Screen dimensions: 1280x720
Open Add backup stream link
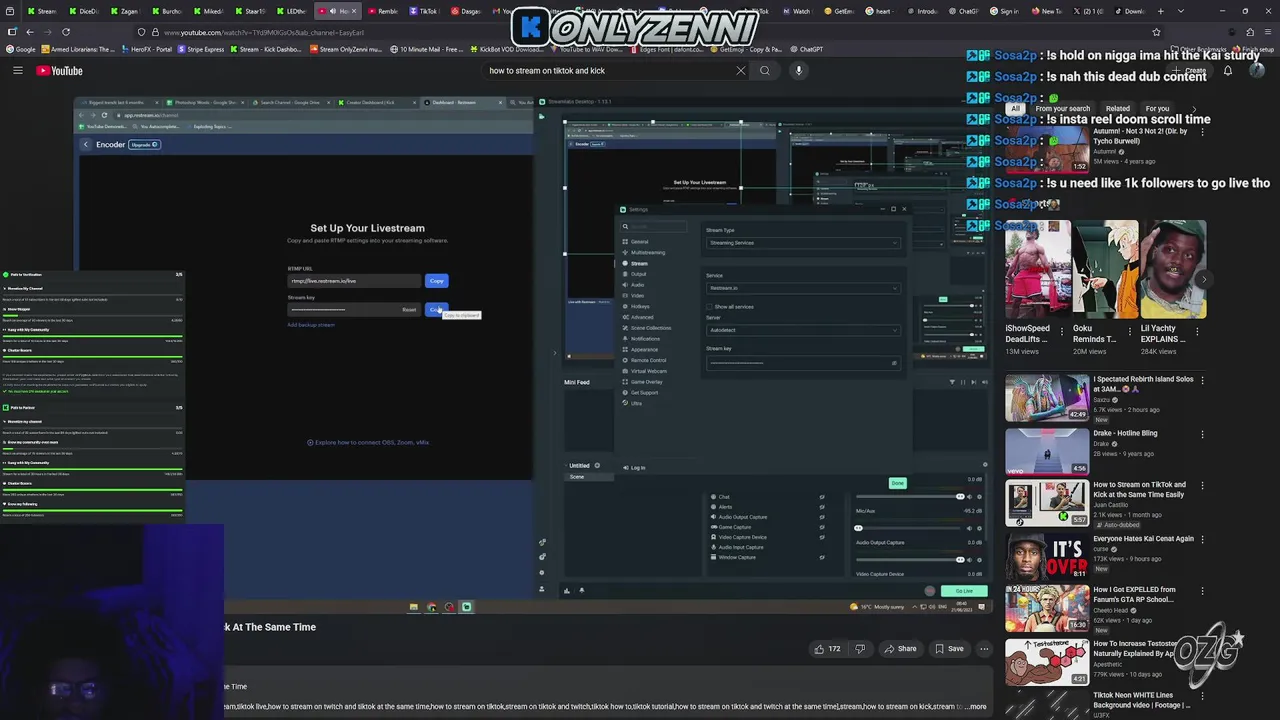point(311,325)
